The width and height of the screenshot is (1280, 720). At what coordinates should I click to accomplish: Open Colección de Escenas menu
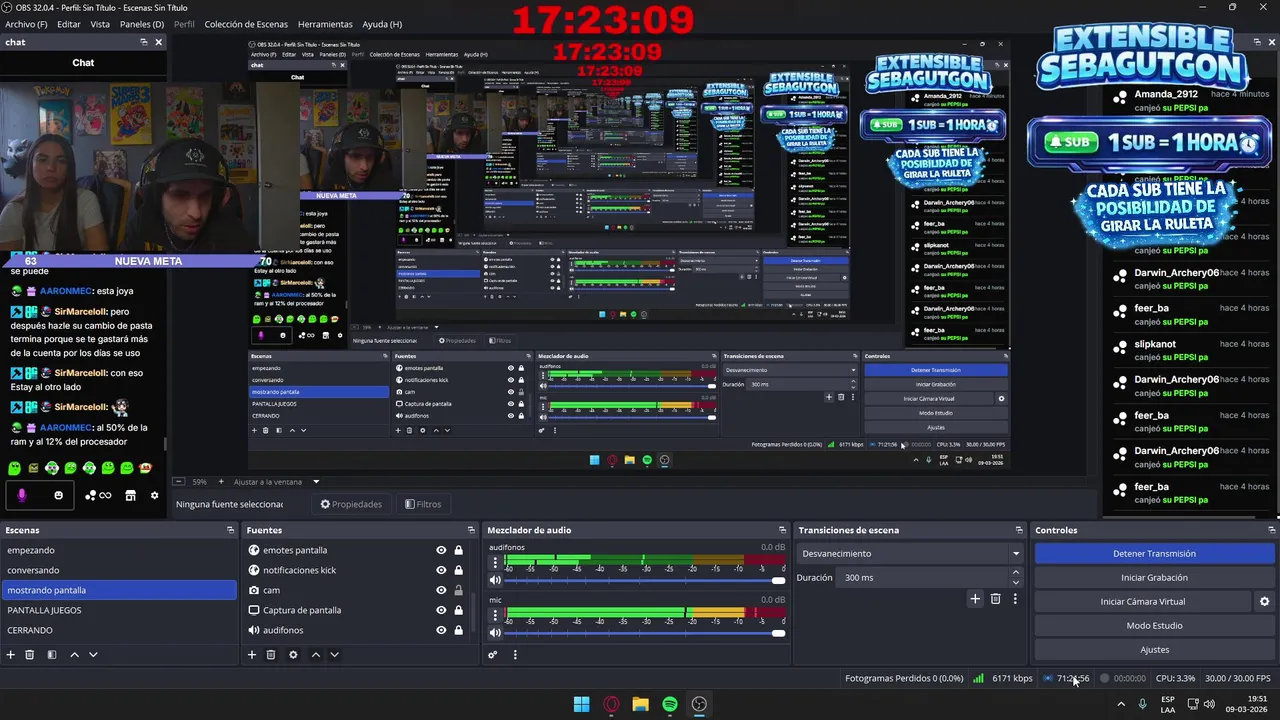click(x=246, y=24)
